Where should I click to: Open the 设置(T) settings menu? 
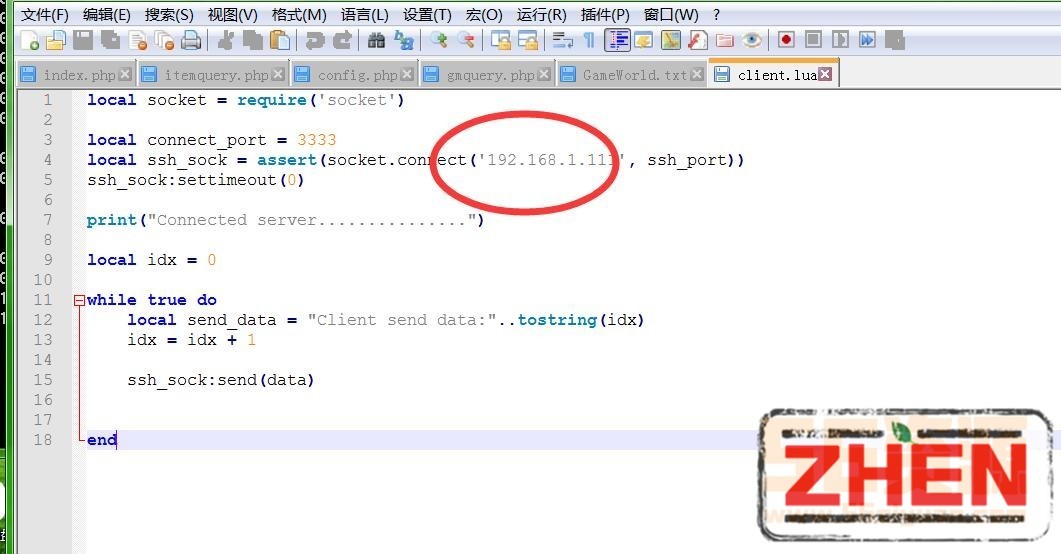click(427, 15)
